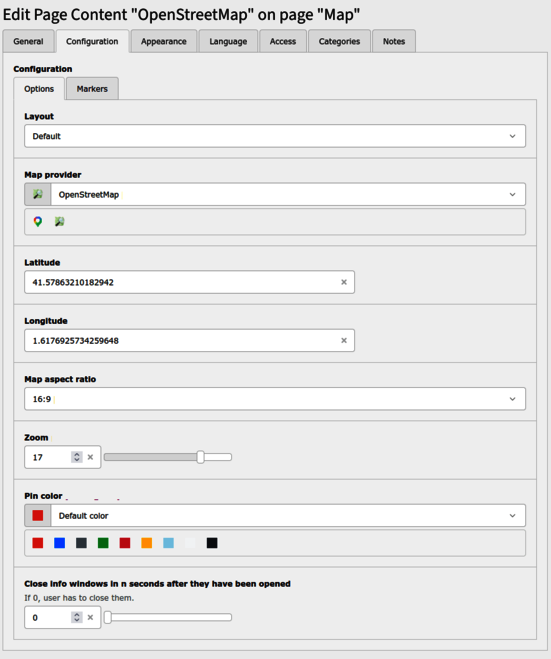Open the Pin color dropdown

click(275, 516)
